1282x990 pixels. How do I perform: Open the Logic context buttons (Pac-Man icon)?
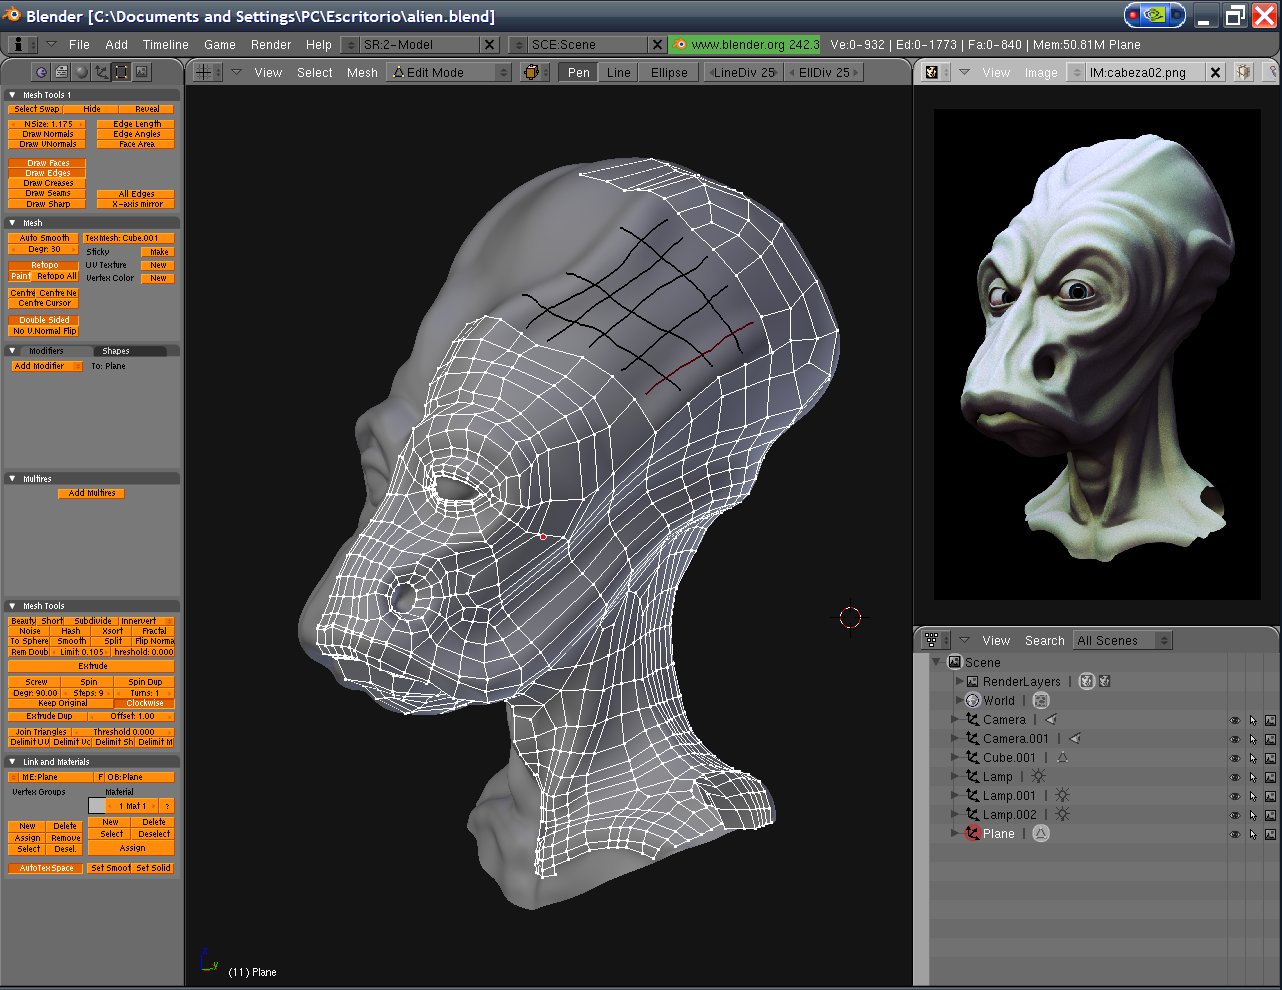pos(41,72)
